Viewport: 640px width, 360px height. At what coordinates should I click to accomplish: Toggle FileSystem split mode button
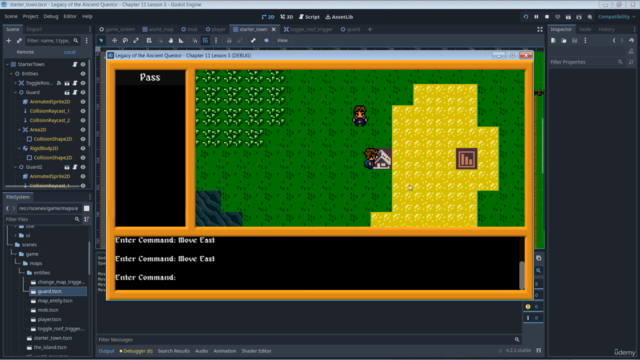(x=87, y=208)
